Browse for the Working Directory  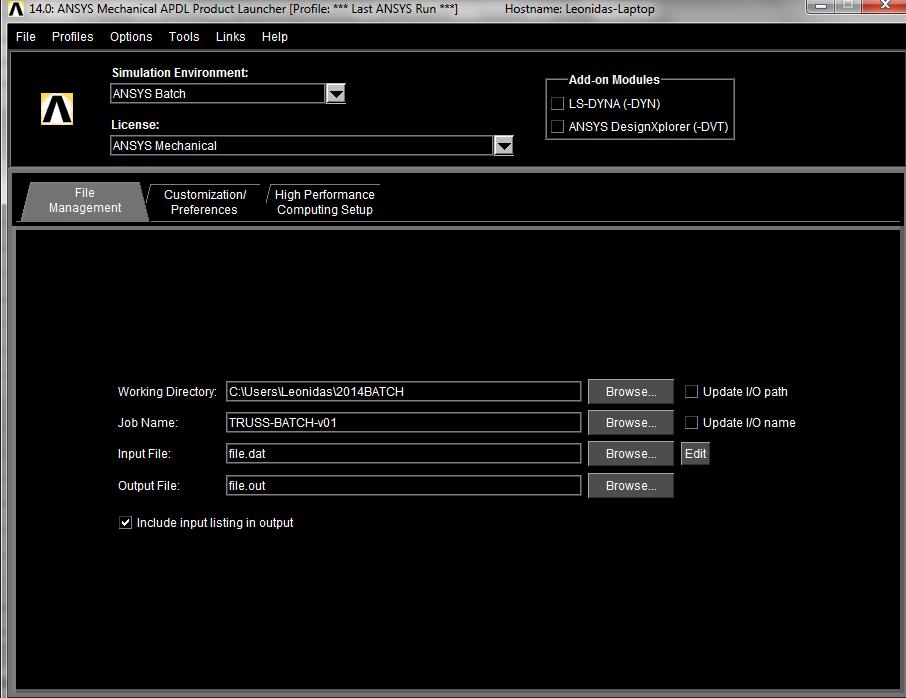[631, 391]
